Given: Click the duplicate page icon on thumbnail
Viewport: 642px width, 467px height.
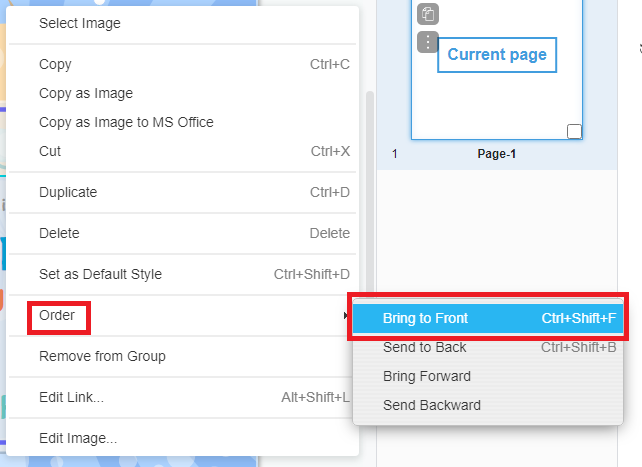Looking at the screenshot, I should pos(428,14).
